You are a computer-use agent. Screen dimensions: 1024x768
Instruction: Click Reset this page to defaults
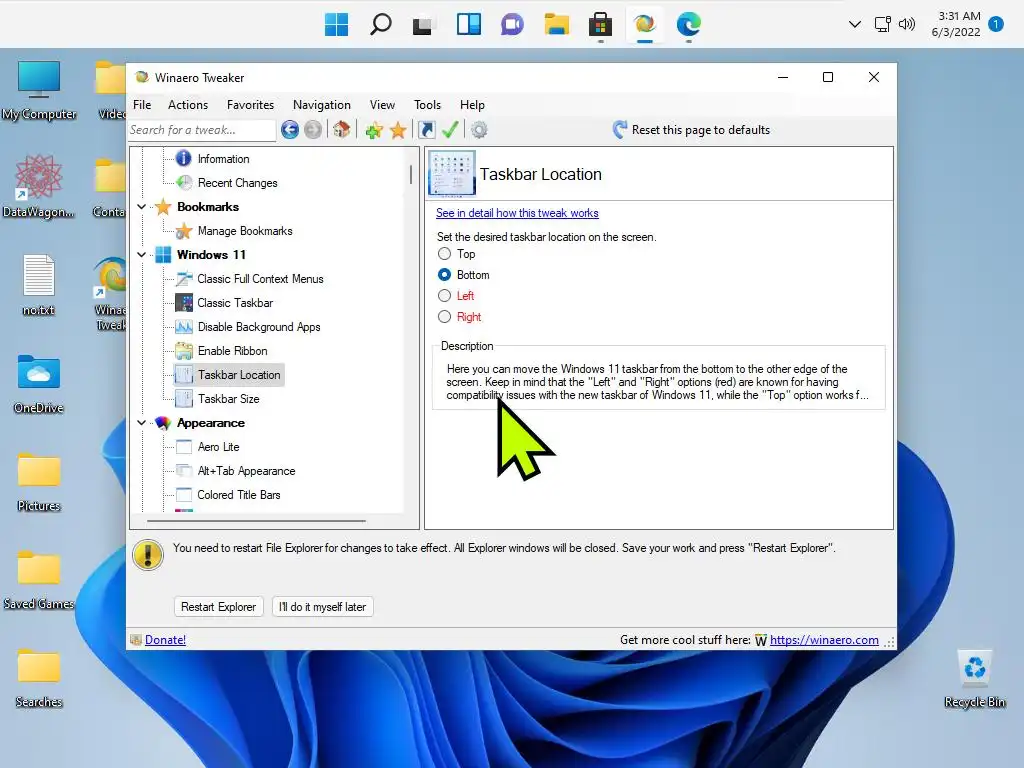point(701,130)
